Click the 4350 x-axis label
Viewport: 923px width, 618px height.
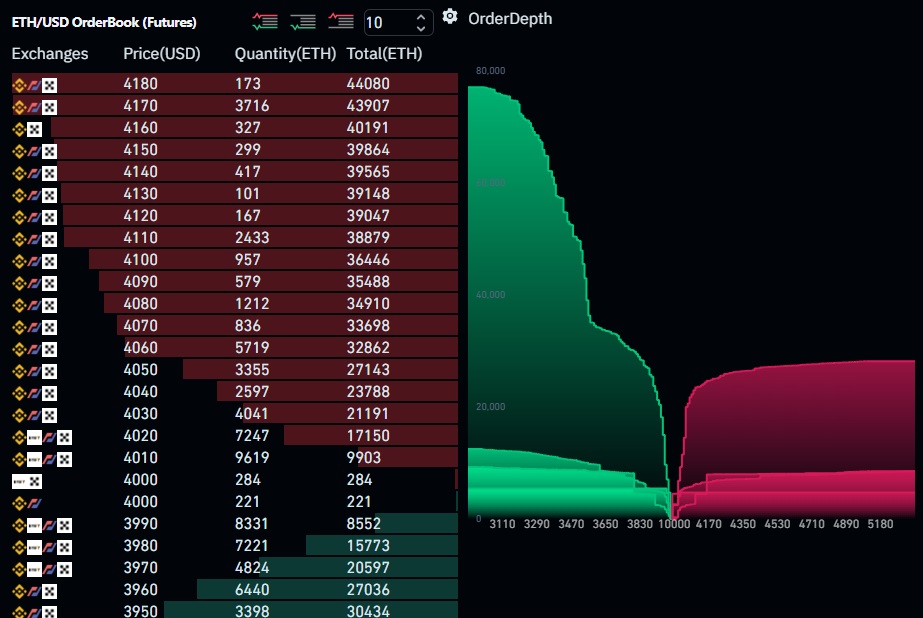tap(743, 524)
